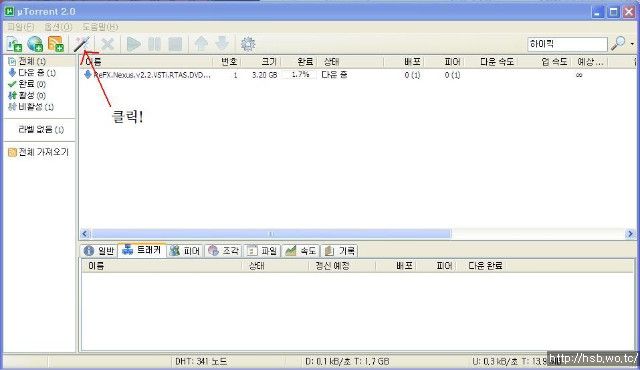Switch to the 피어 tab
640x370 pixels.
pyautogui.click(x=185, y=250)
